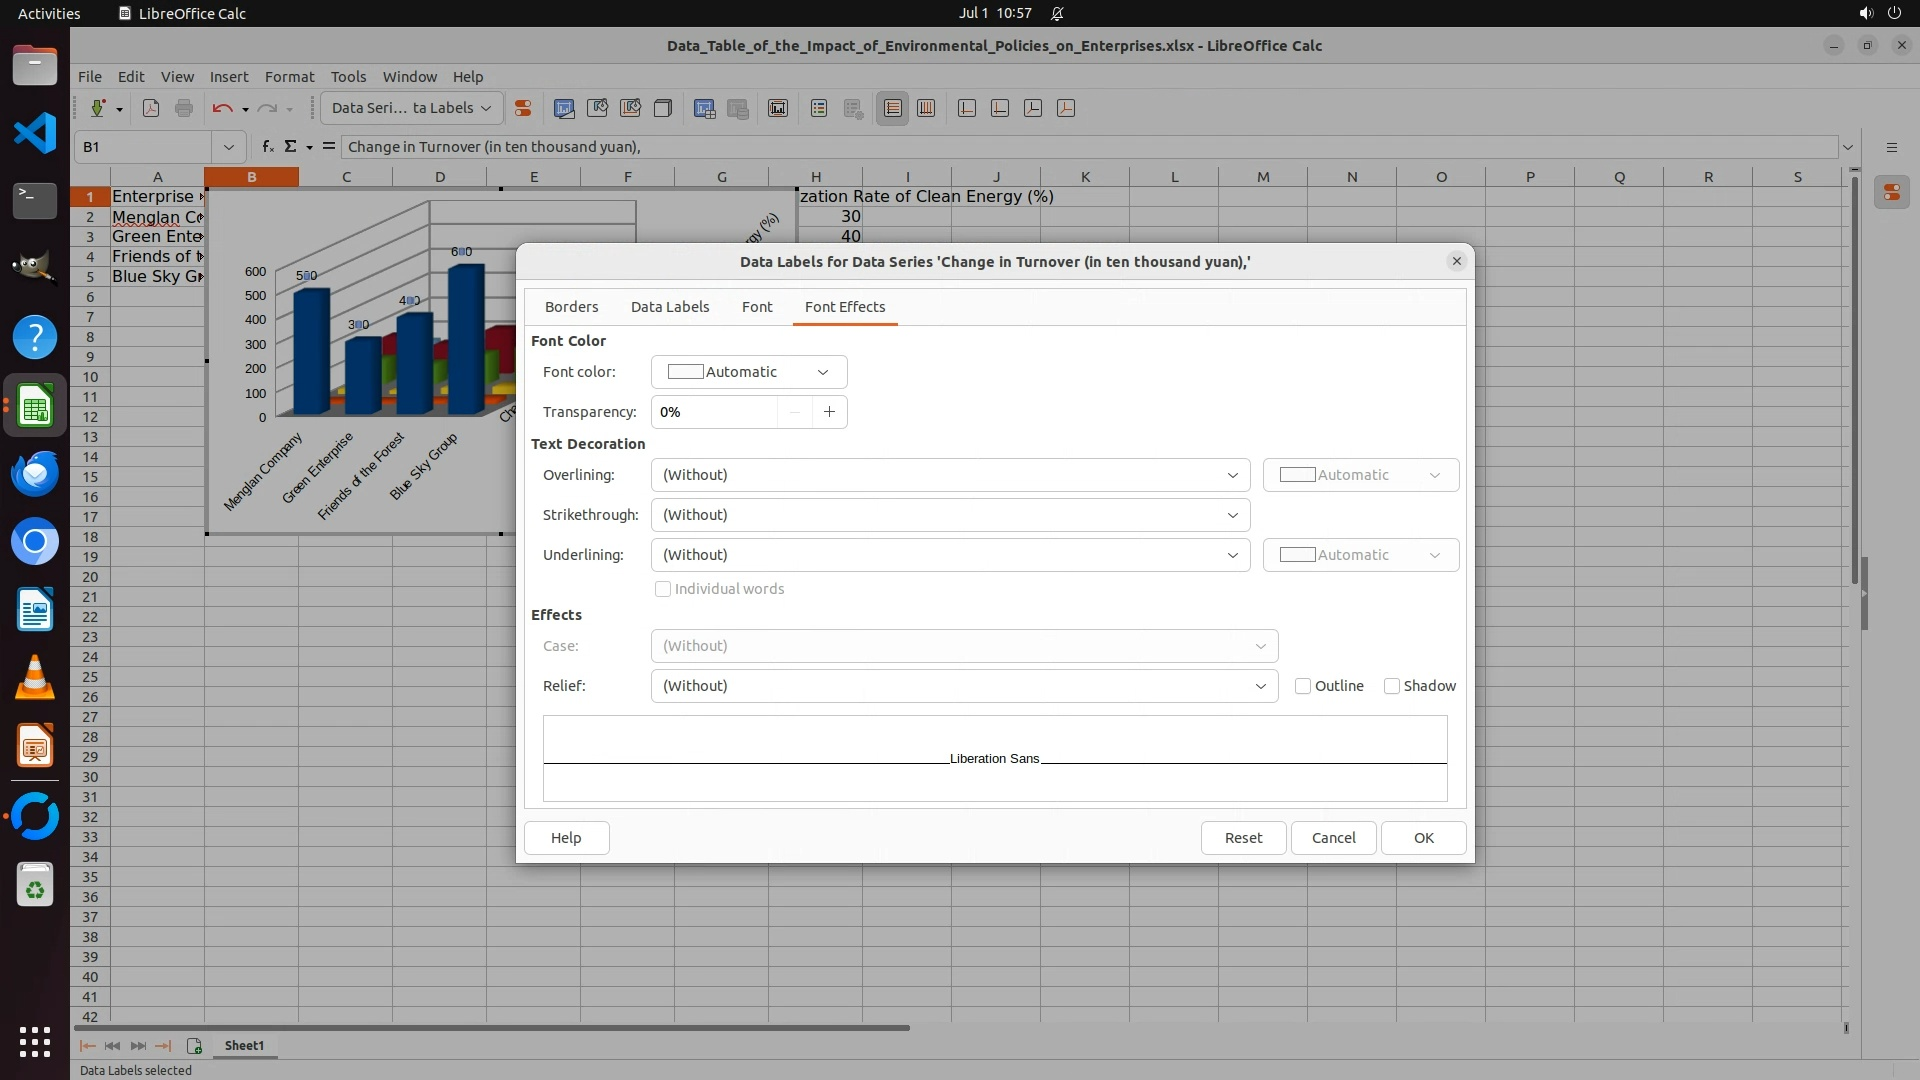Enable the Outline checkbox
This screenshot has width=1920, height=1080.
[x=1303, y=686]
